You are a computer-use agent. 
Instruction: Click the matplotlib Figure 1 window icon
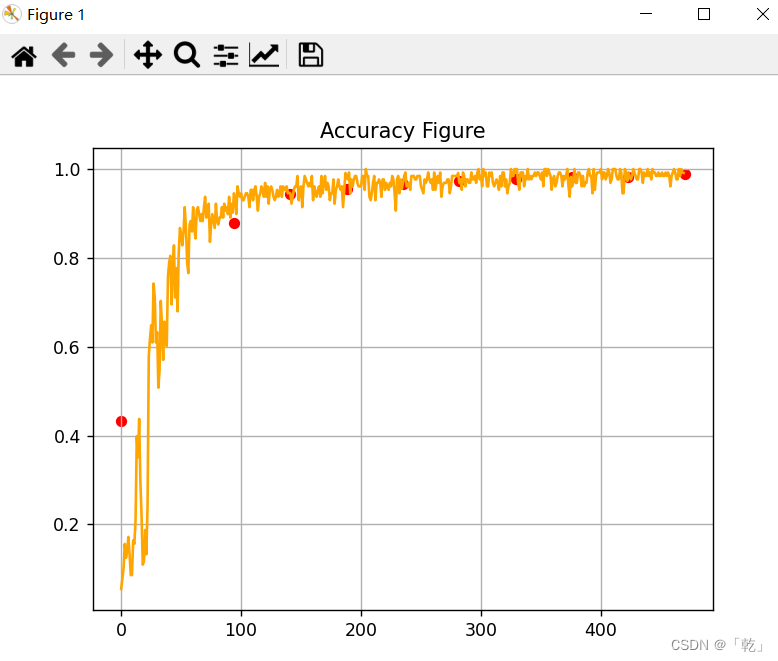pos(12,14)
